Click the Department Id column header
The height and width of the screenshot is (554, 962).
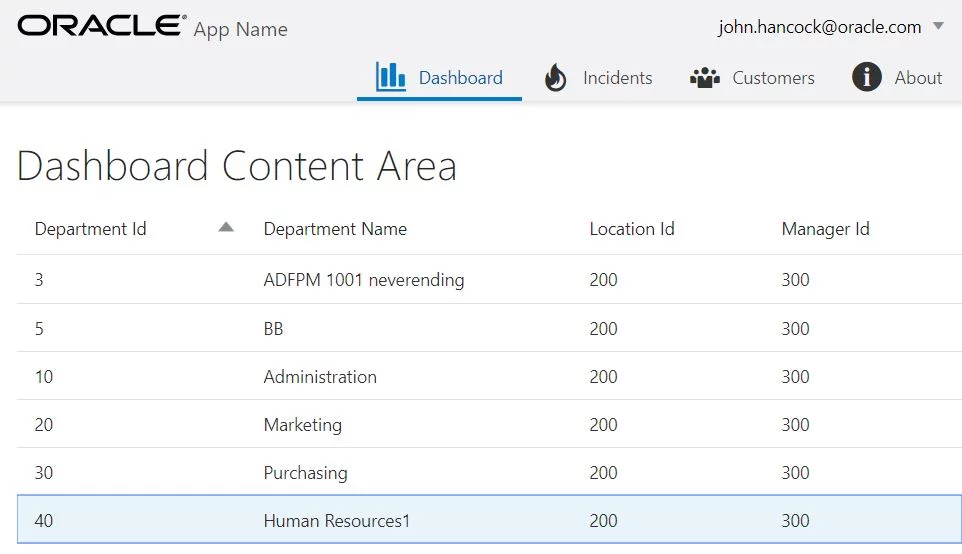tap(90, 229)
